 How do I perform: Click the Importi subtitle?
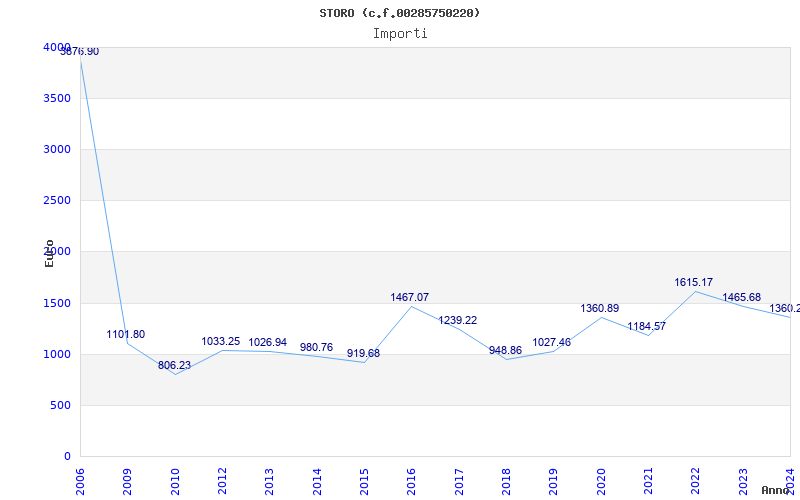coord(400,33)
